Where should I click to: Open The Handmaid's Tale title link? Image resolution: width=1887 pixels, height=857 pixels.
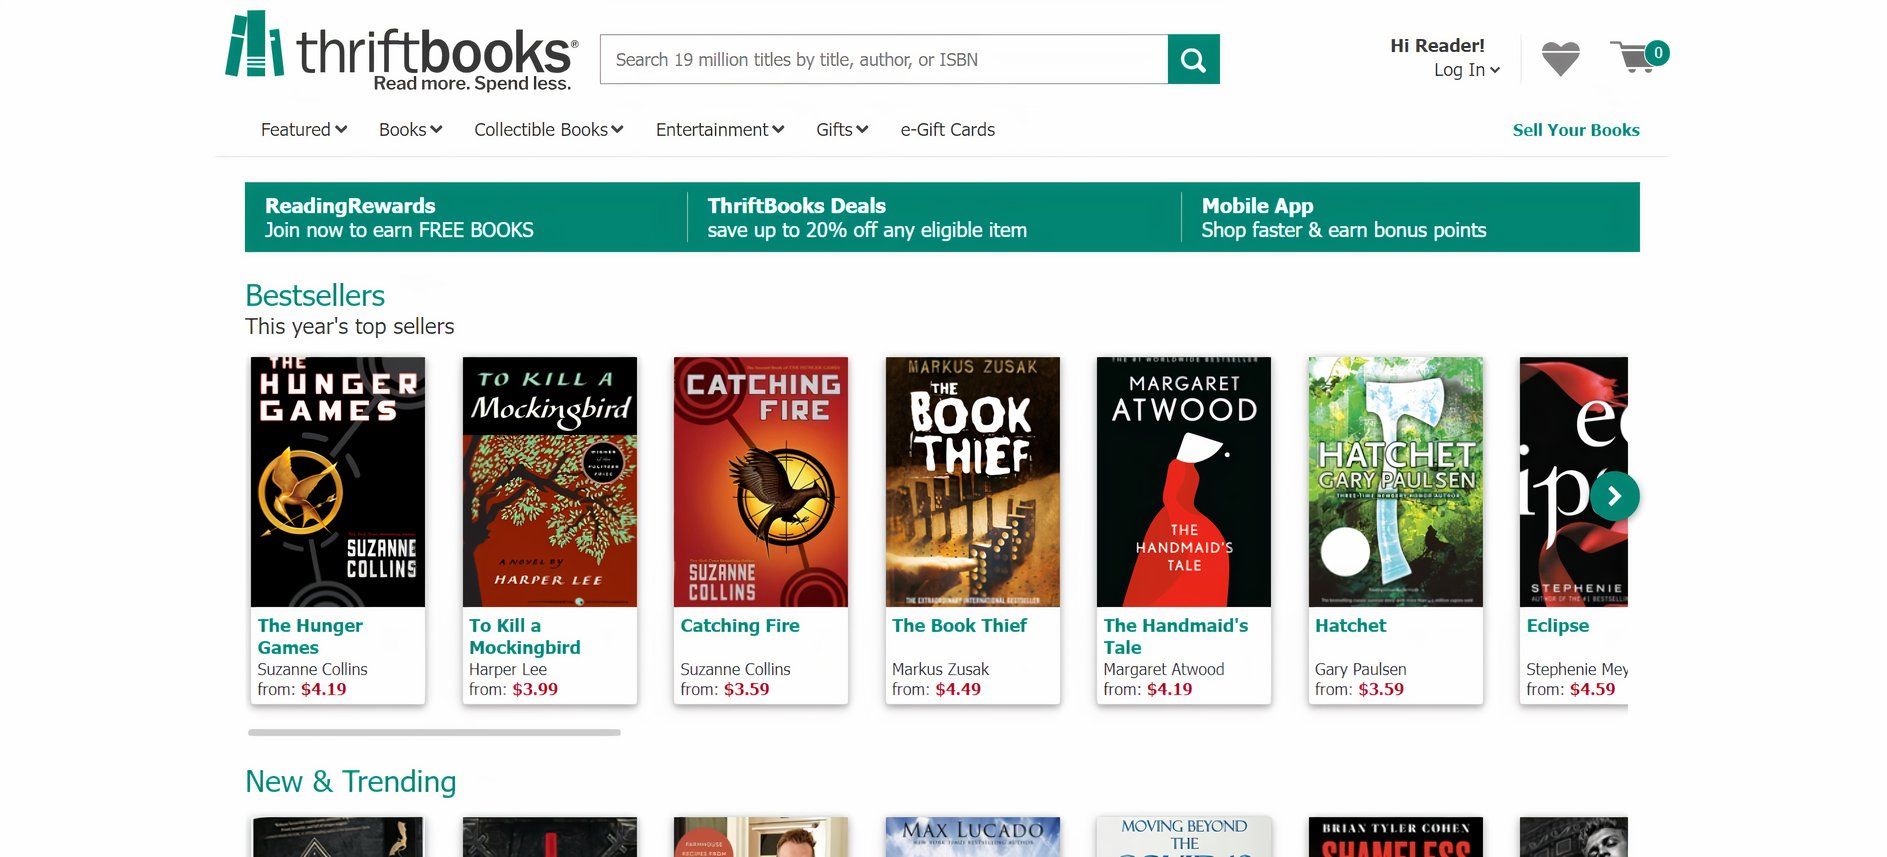(x=1176, y=636)
